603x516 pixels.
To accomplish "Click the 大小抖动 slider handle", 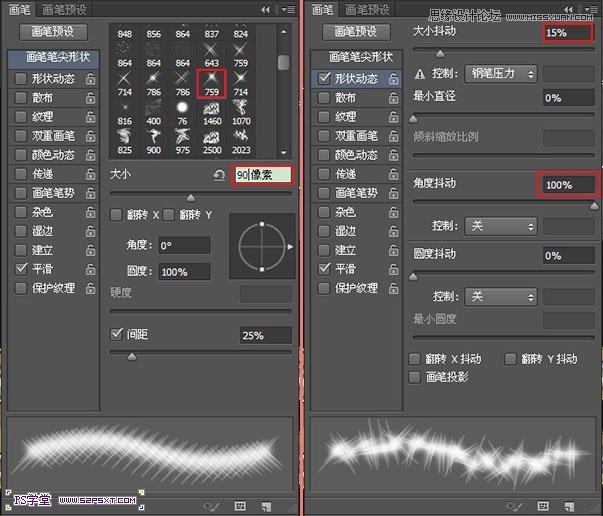I will pyautogui.click(x=440, y=53).
